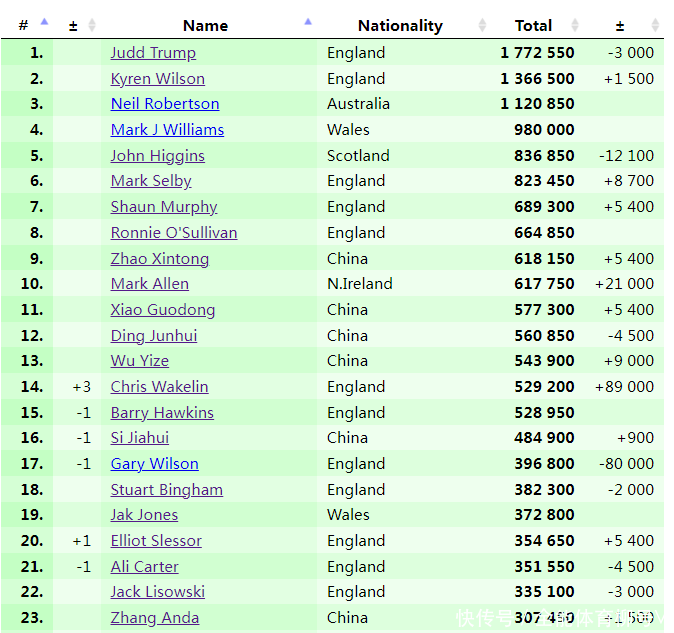This screenshot has width=674, height=633.
Task: Click the Chris Wakelin link
Action: 159,387
